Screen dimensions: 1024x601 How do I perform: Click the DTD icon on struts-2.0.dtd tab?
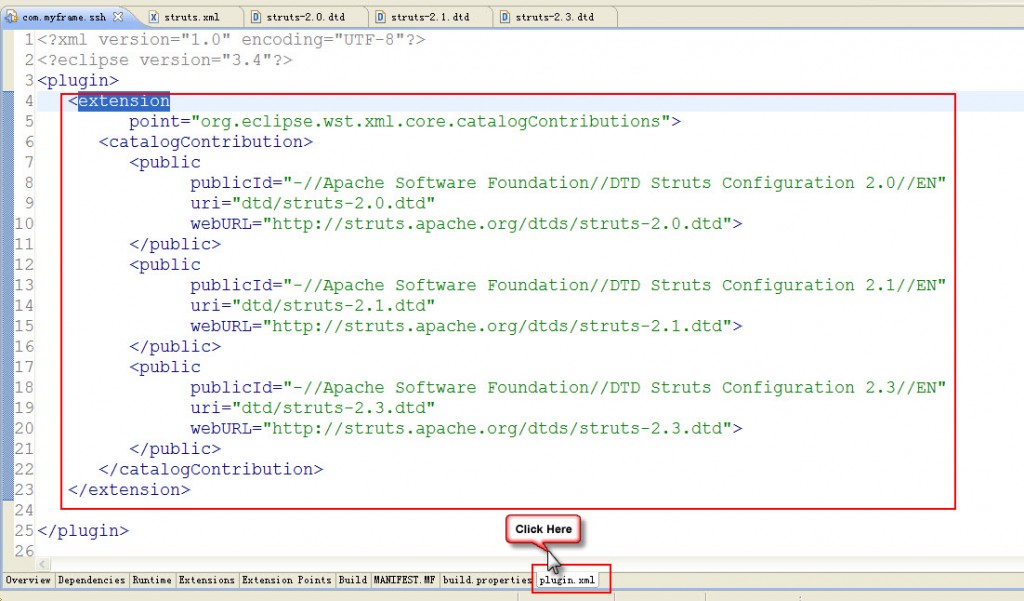tap(256, 17)
